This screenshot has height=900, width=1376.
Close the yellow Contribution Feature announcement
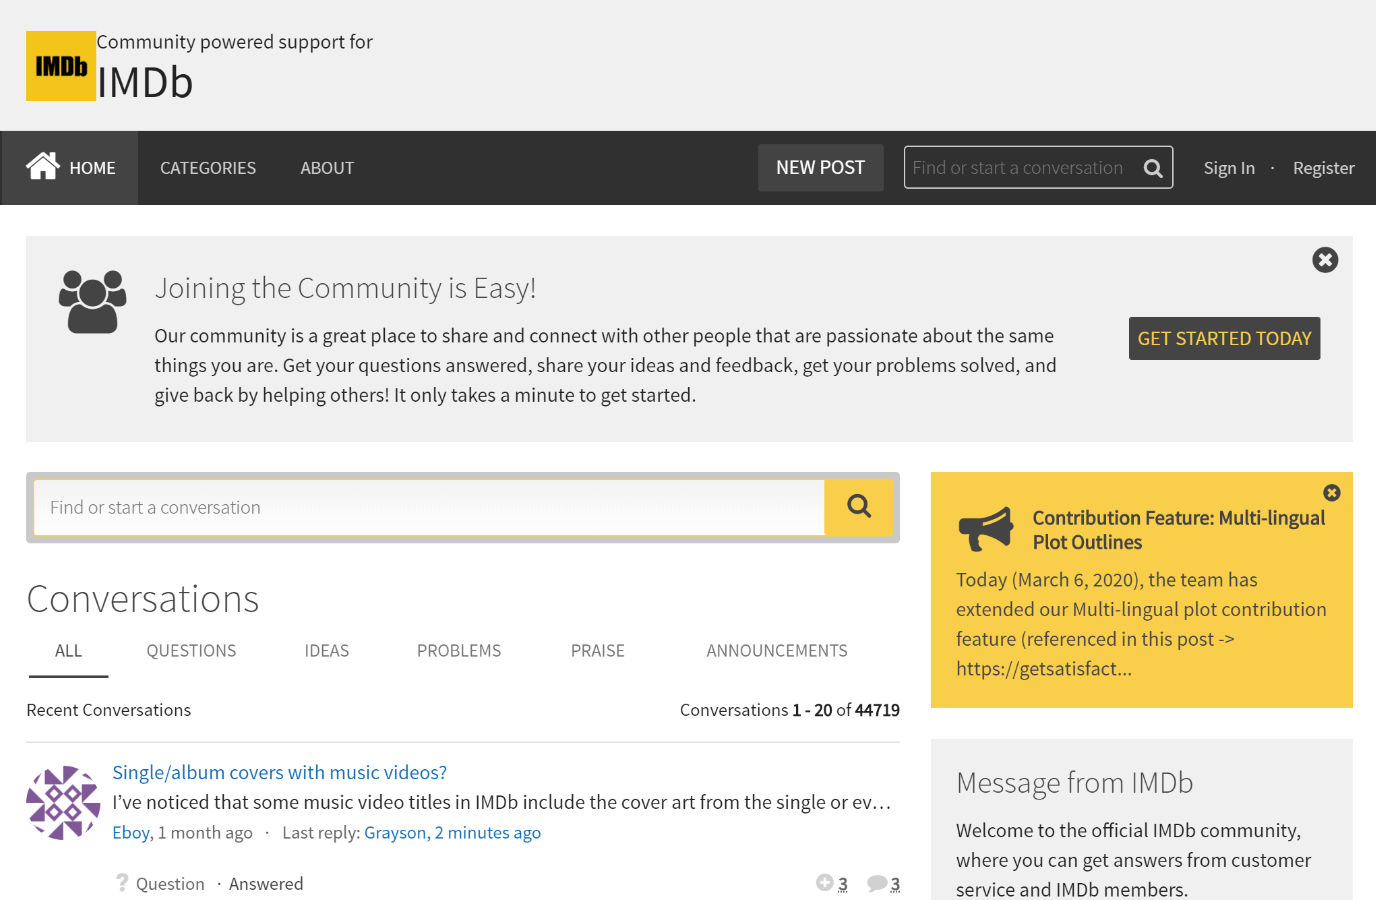tap(1332, 493)
